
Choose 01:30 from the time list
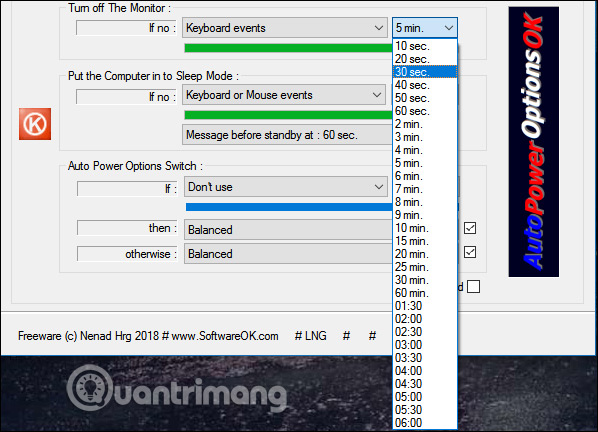pos(425,305)
